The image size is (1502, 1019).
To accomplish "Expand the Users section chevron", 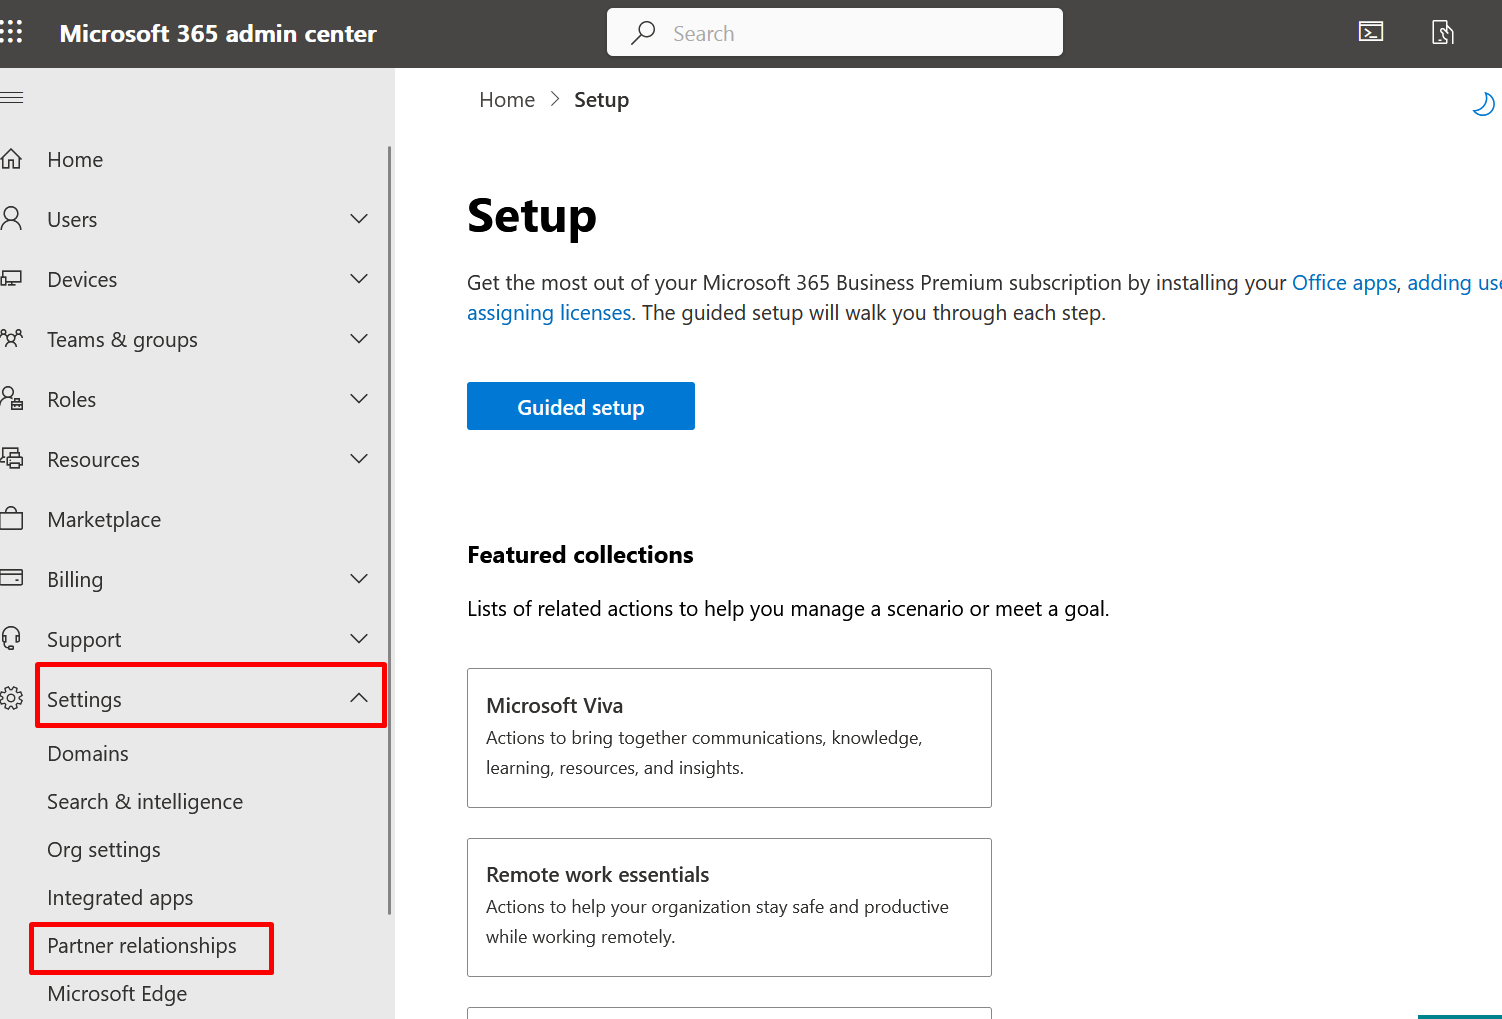I will click(359, 218).
